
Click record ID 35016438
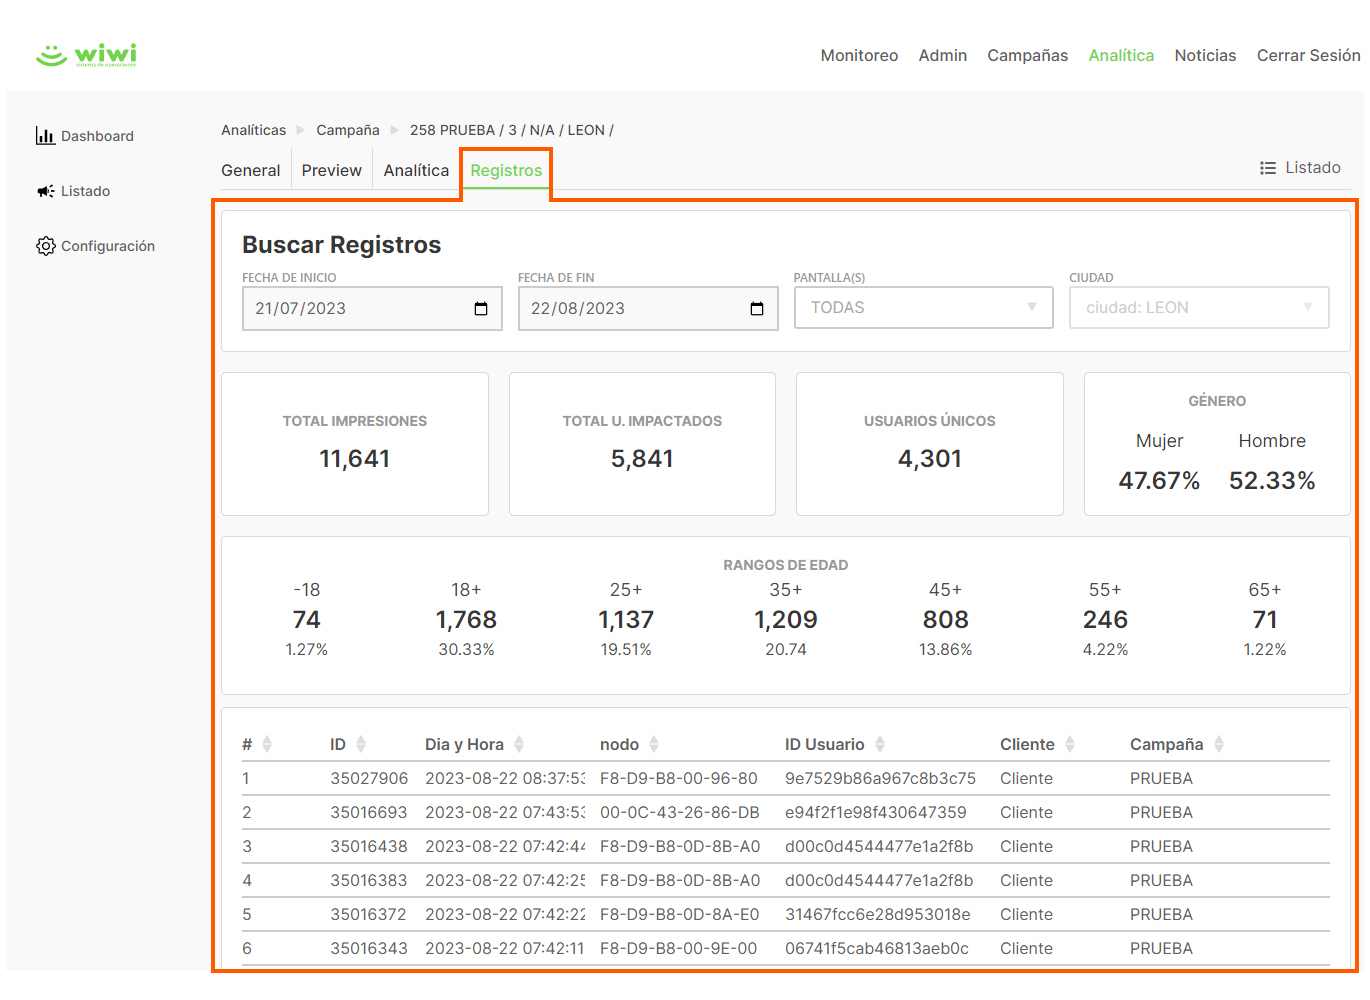click(369, 846)
